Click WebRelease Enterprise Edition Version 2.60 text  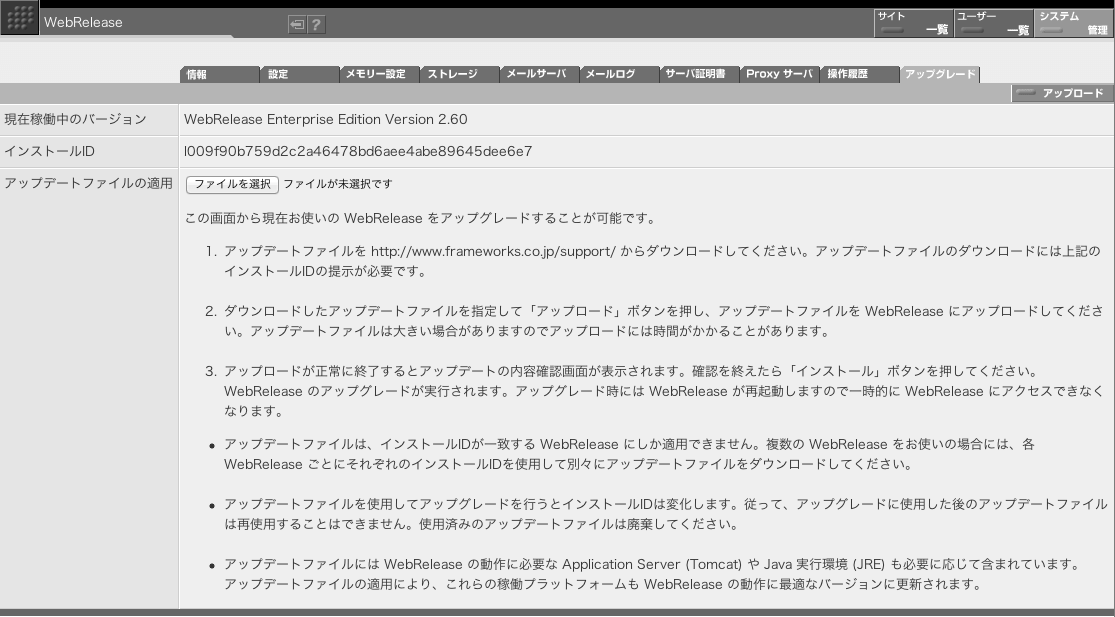click(326, 119)
